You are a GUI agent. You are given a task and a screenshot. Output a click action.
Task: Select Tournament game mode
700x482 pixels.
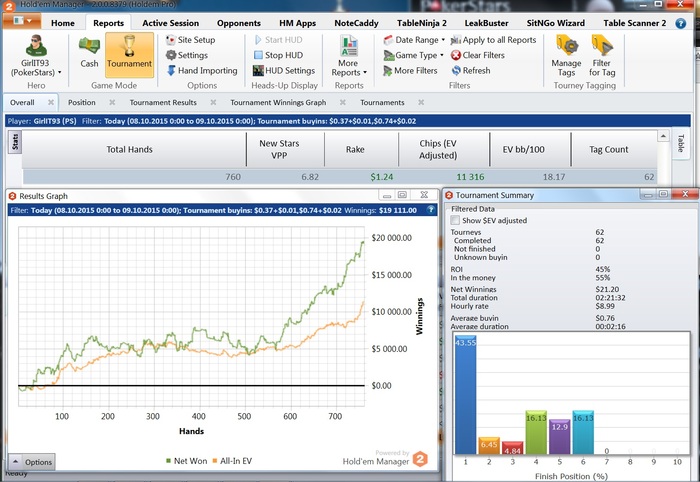[x=129, y=54]
